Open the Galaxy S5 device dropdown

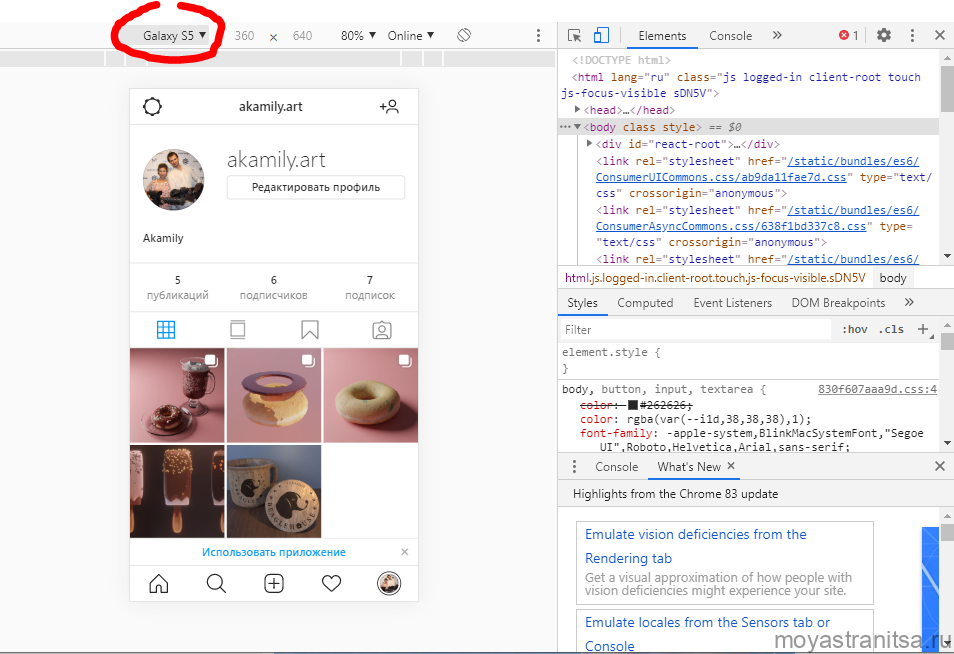point(174,35)
